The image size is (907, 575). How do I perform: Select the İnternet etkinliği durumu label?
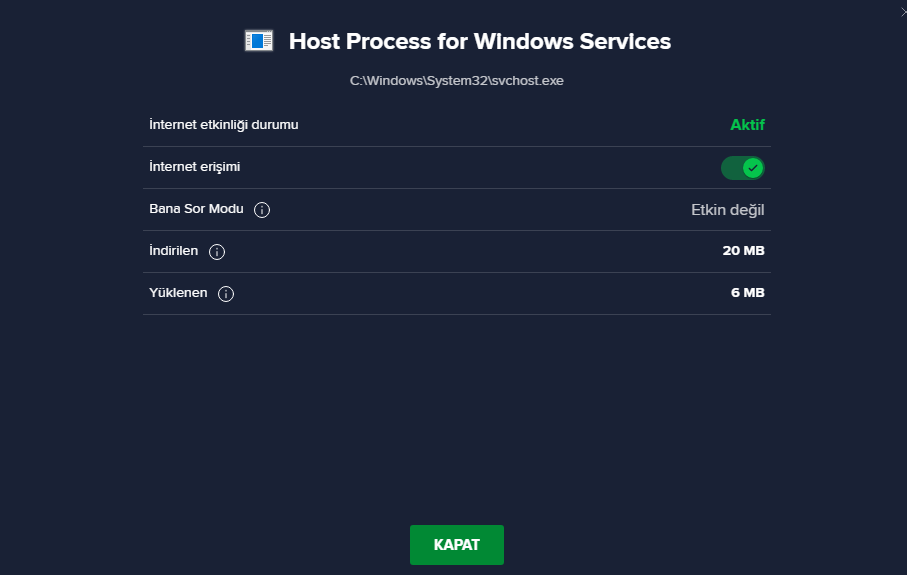(224, 125)
